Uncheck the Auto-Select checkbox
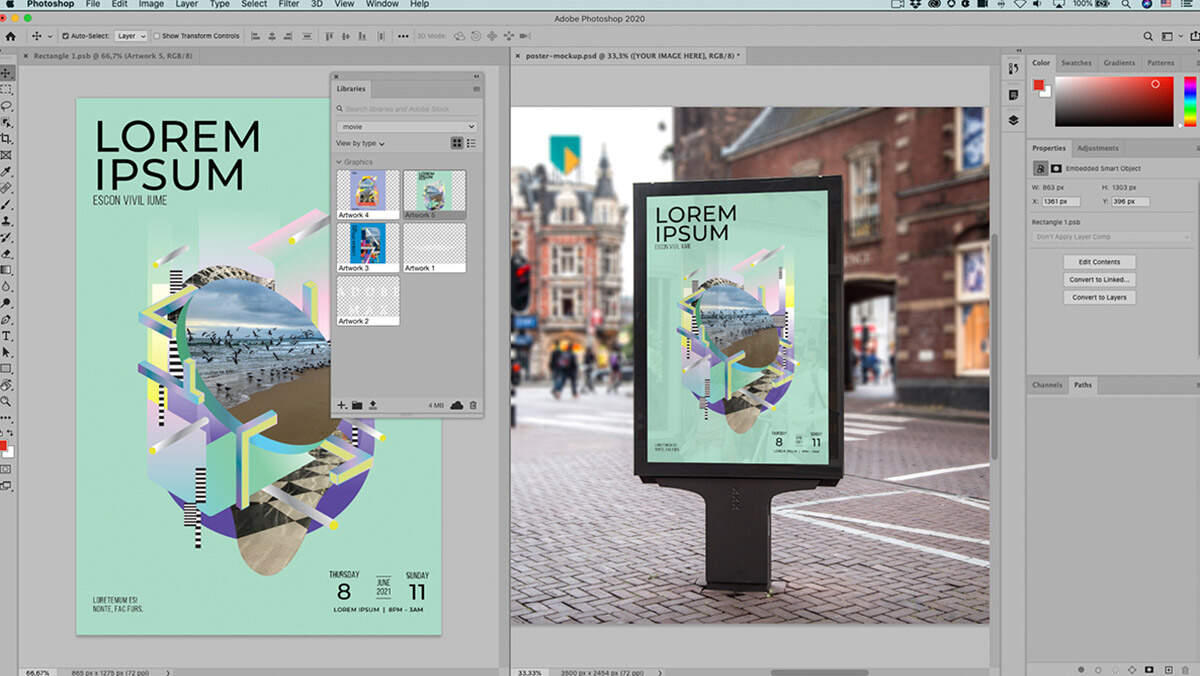 coord(66,36)
